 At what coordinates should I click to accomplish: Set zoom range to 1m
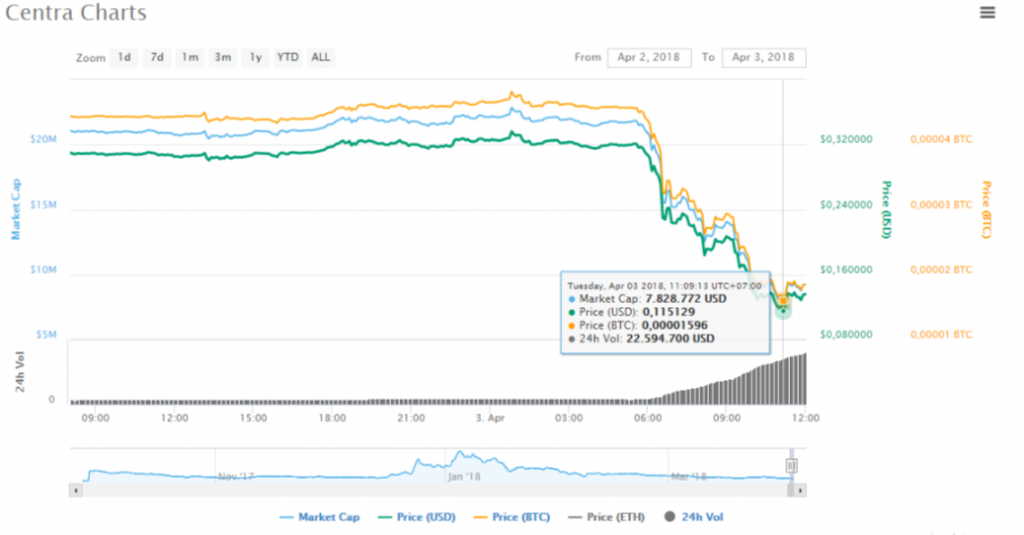[190, 57]
